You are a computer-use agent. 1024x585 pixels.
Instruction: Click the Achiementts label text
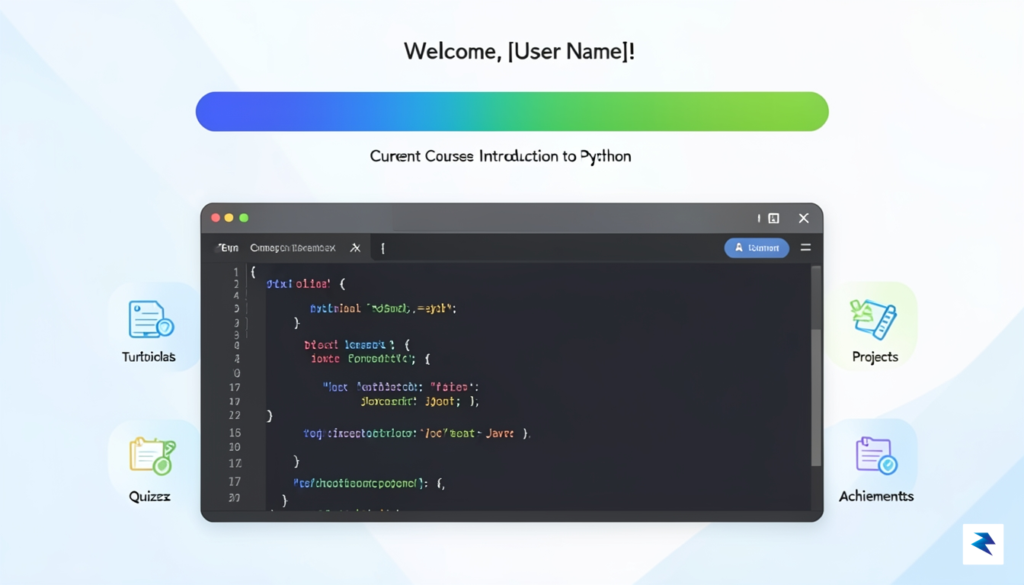(x=876, y=496)
